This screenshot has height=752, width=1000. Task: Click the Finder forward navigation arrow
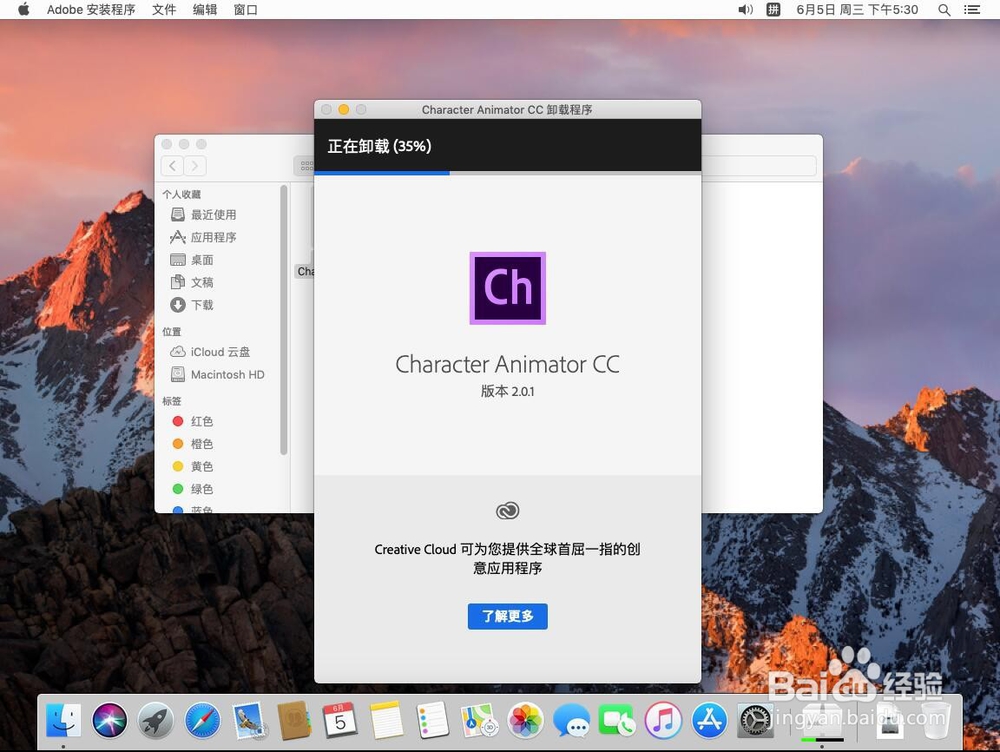click(193, 166)
